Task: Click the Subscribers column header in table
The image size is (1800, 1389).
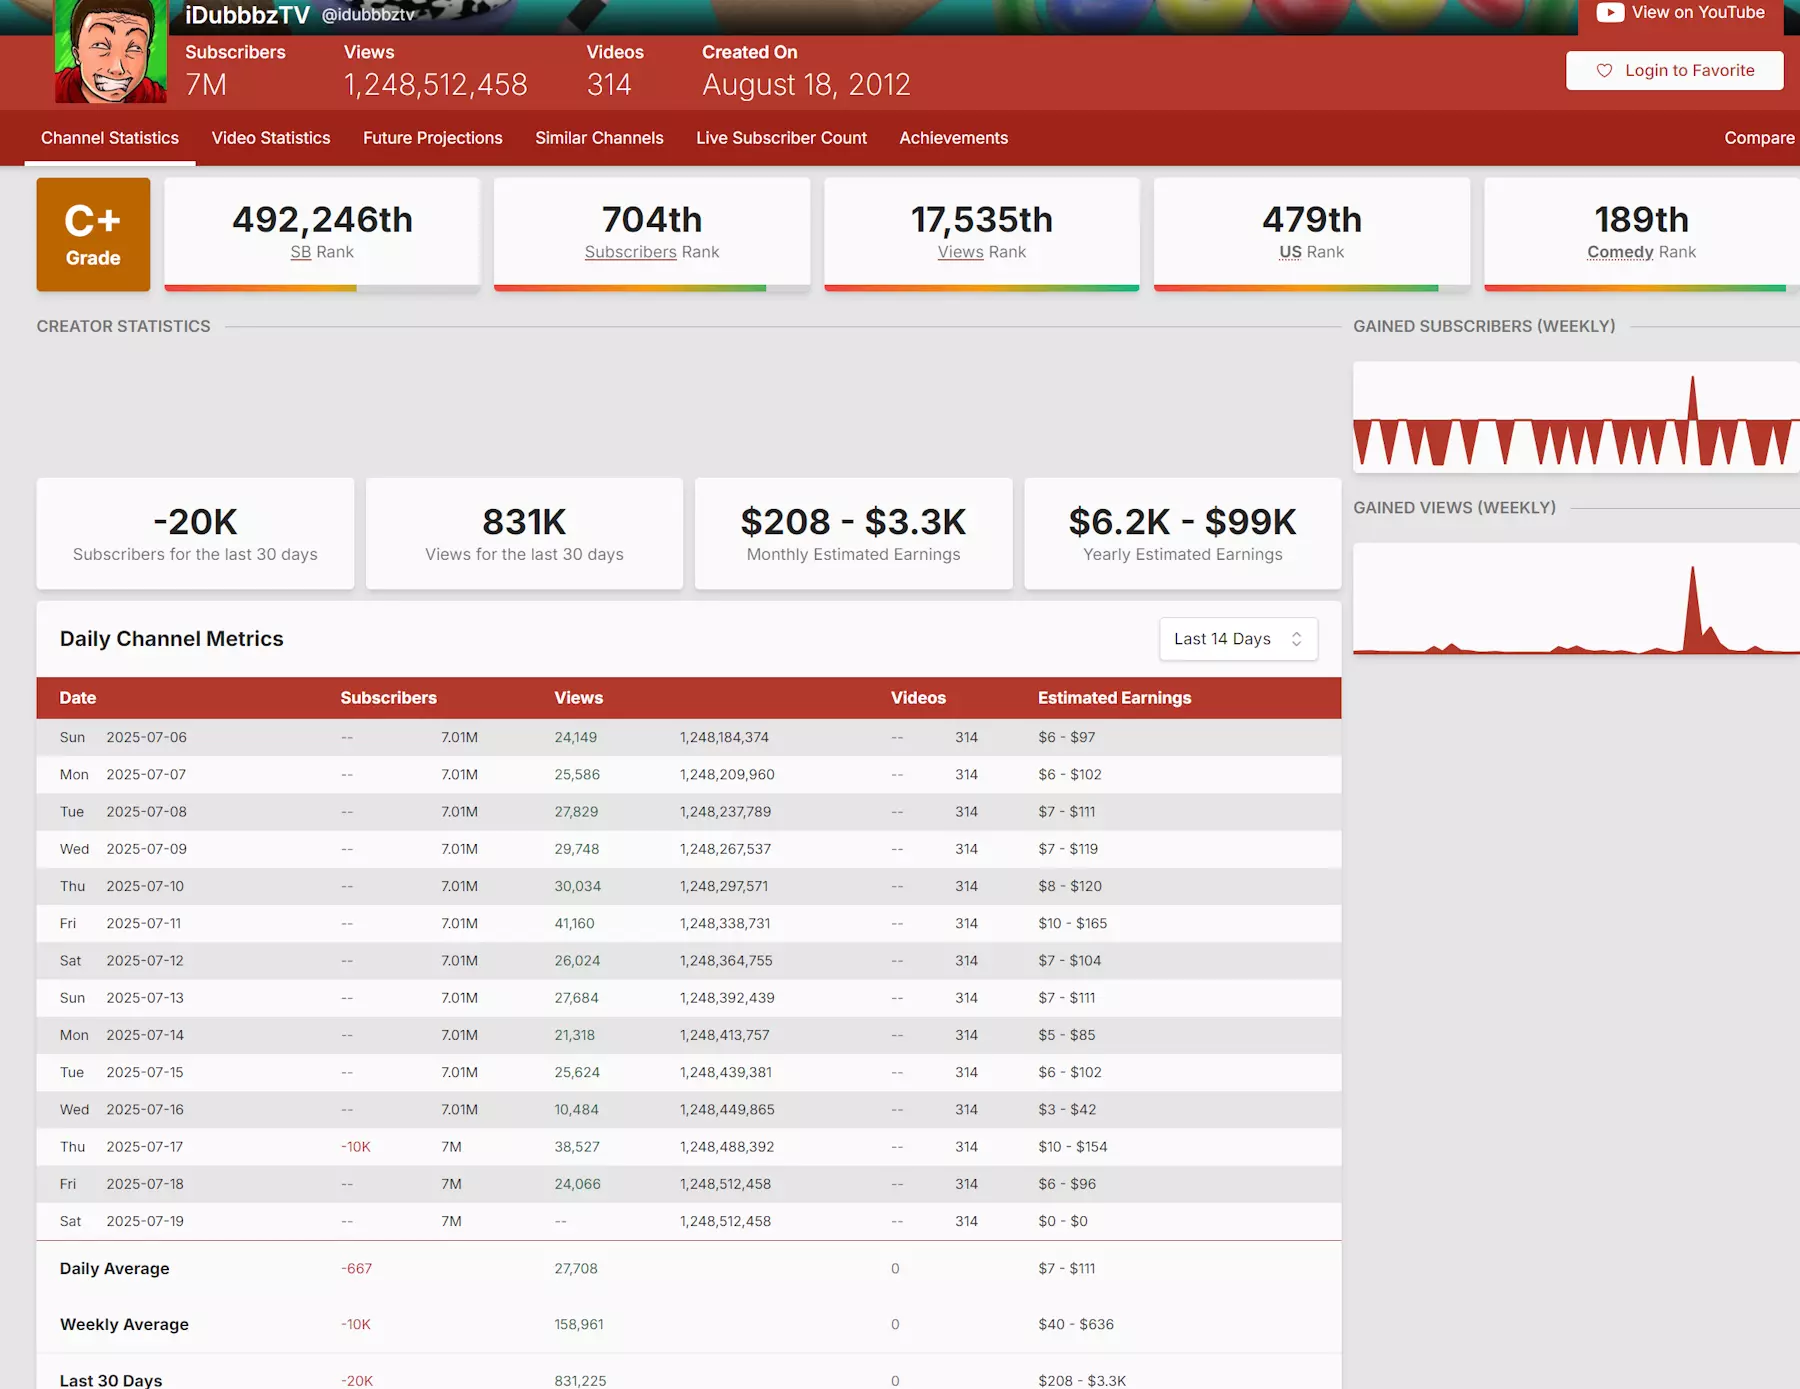Action: 388,698
